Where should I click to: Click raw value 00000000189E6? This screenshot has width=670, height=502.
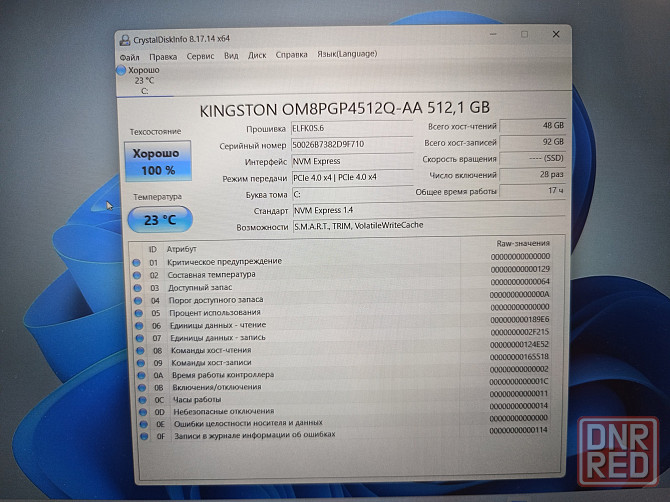[x=520, y=320]
